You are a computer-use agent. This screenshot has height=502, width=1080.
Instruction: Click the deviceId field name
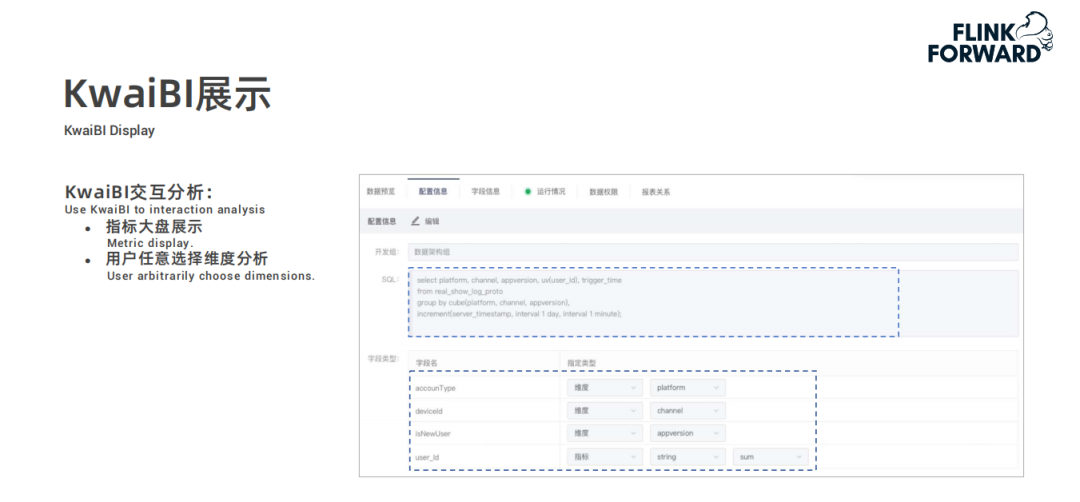coord(429,410)
